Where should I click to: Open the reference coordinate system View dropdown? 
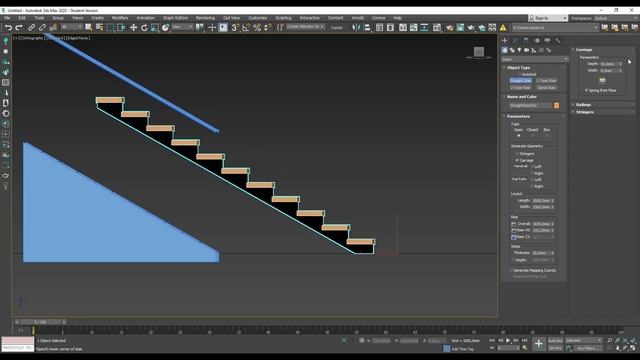[x=182, y=27]
